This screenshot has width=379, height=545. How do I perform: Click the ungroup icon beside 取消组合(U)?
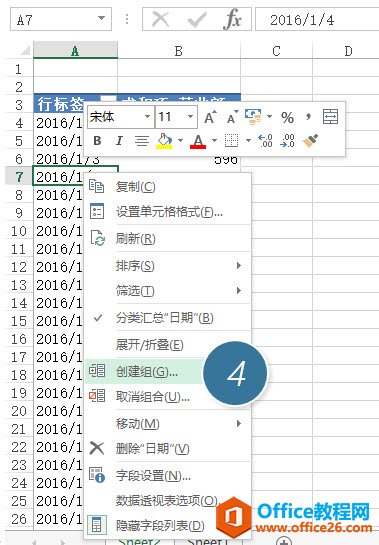(x=97, y=396)
